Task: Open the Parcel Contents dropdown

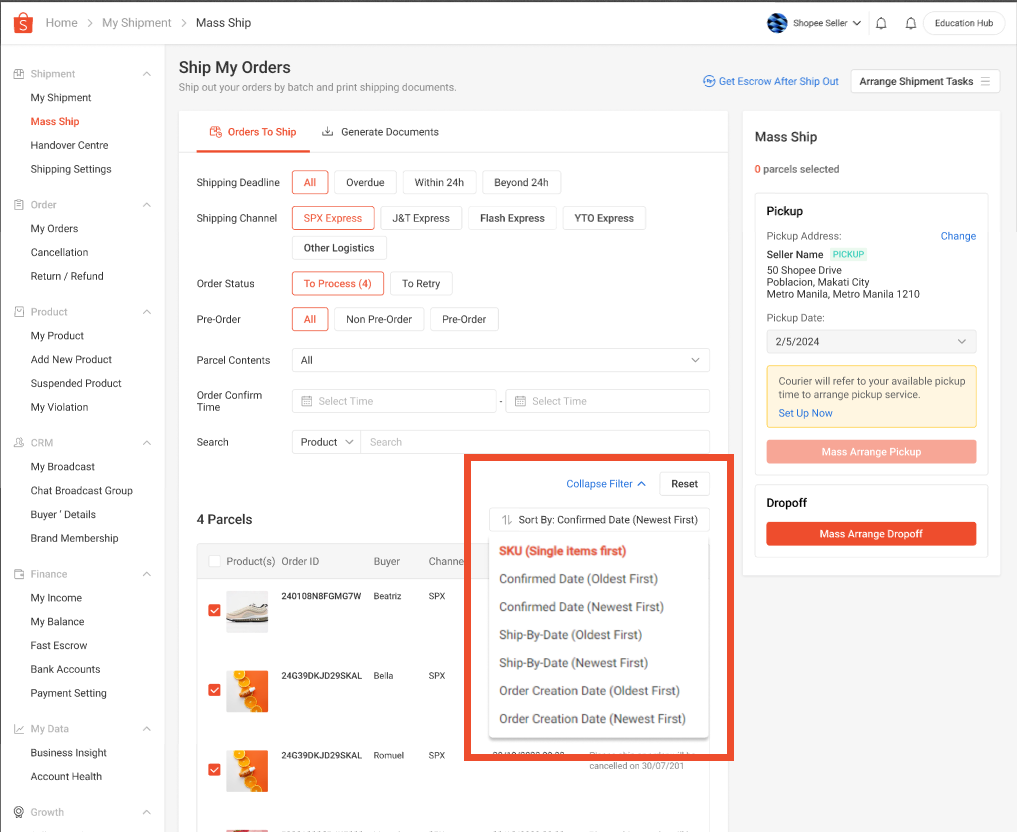Action: [x=500, y=360]
